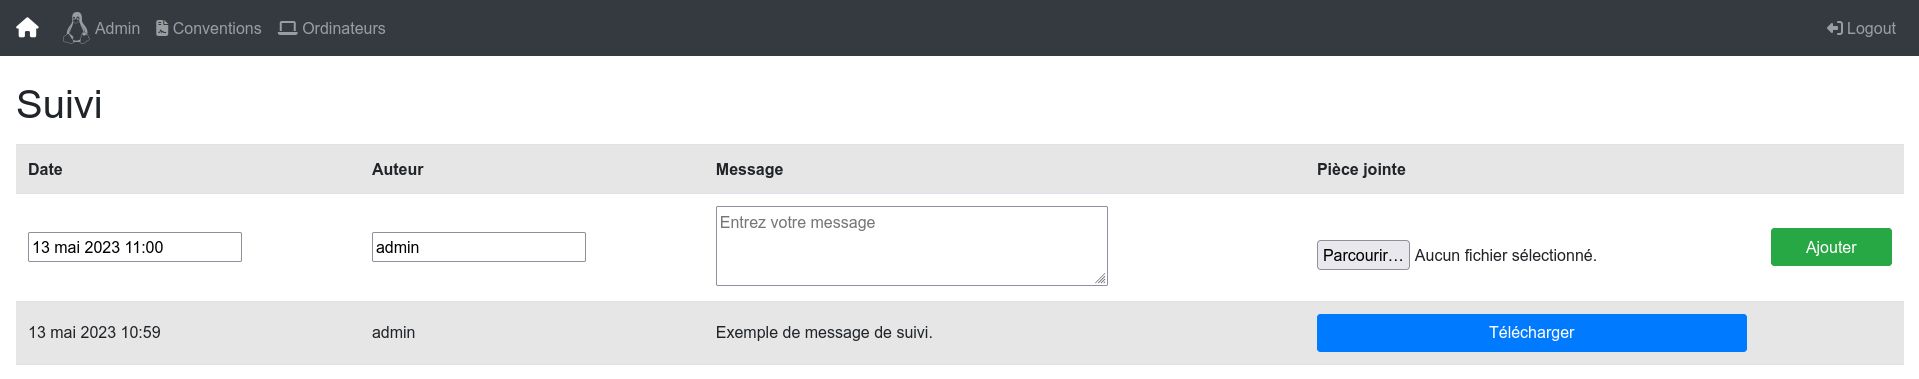Click the penguin Admin icon
Image resolution: width=1919 pixels, height=379 pixels.
click(x=76, y=28)
